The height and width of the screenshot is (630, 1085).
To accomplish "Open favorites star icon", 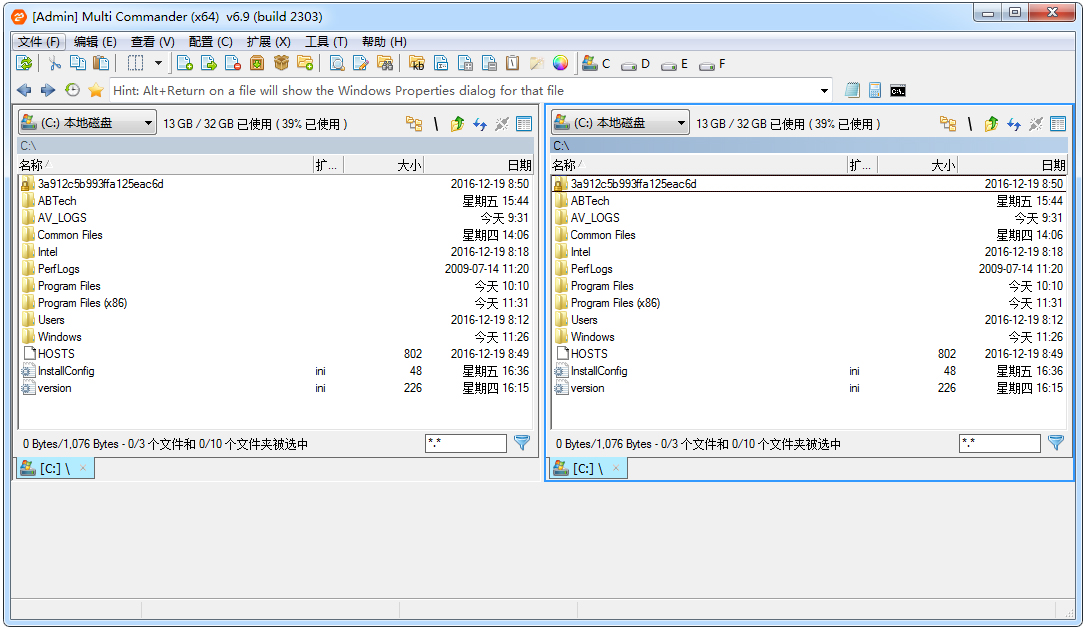I will click(x=96, y=90).
